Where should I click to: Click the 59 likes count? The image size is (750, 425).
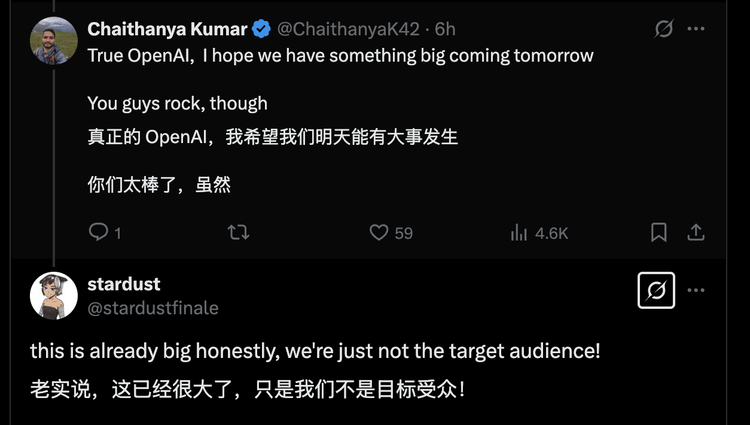coord(404,233)
